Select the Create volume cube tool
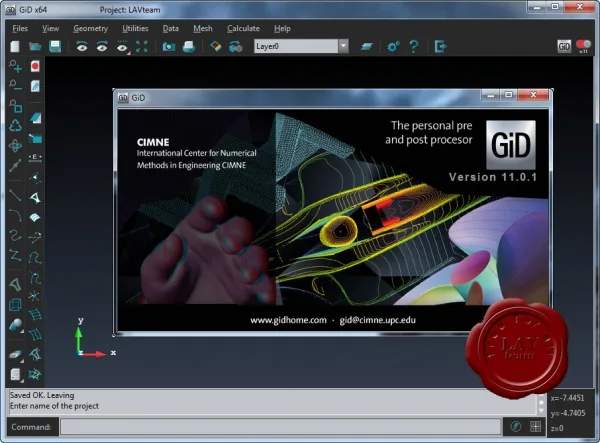The width and height of the screenshot is (600, 443). [x=15, y=305]
